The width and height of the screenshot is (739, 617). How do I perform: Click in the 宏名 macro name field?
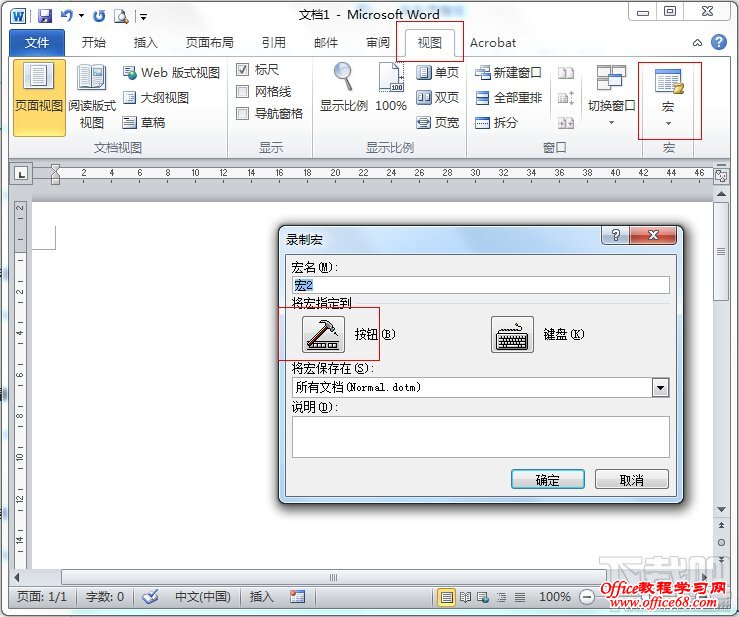tap(481, 285)
